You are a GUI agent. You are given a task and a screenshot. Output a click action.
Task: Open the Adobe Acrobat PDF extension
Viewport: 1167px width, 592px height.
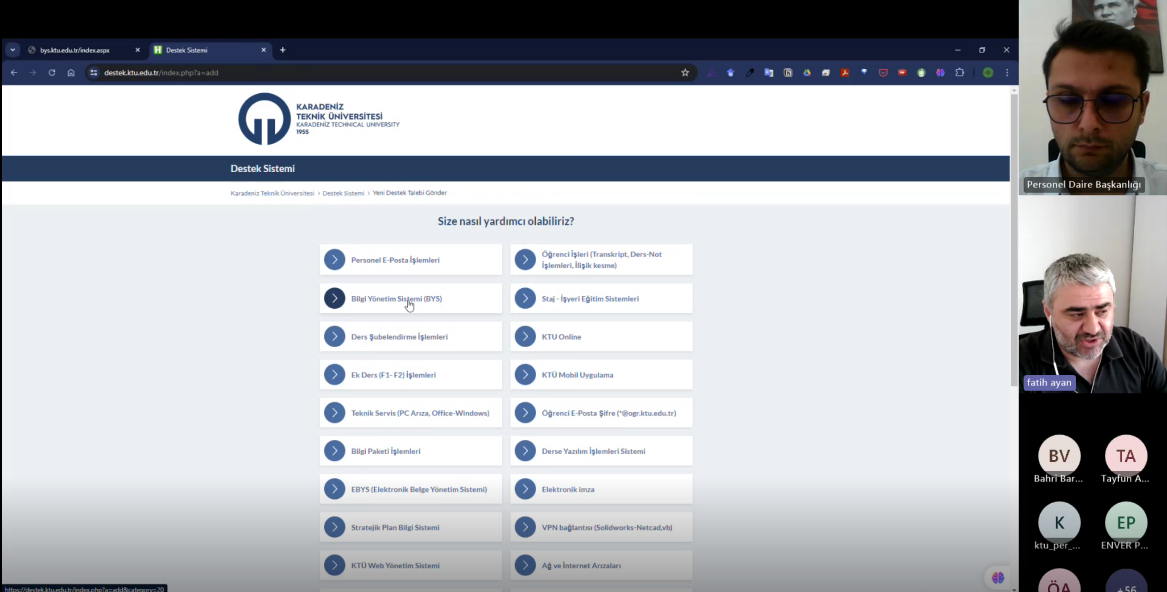pos(845,72)
